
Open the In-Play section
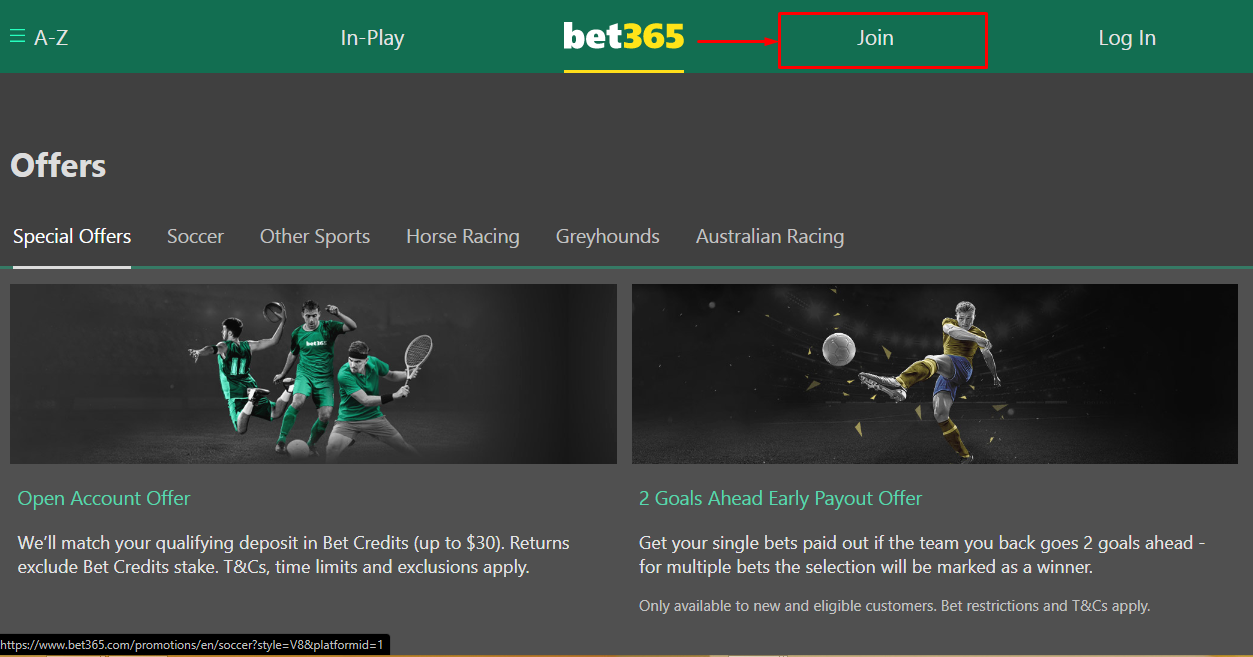[x=372, y=38]
